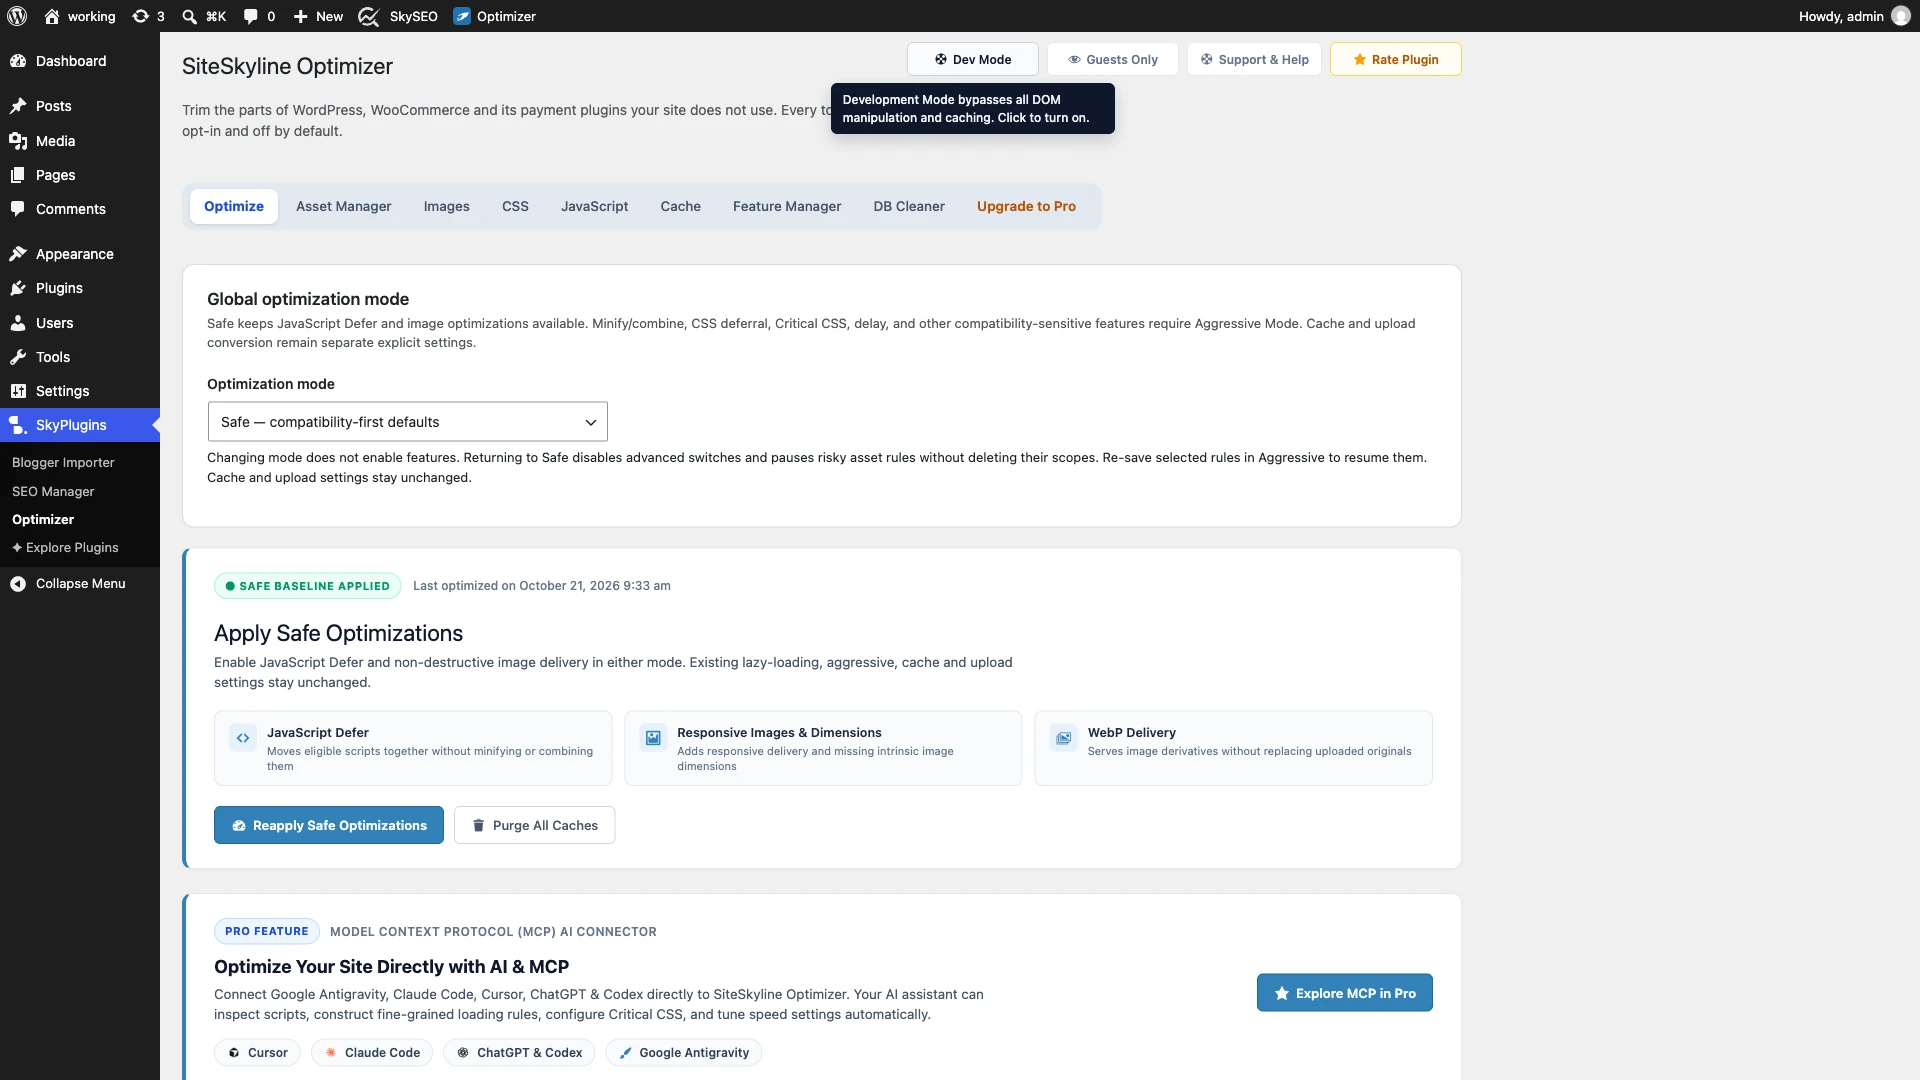Click Reapply Safe Optimizations button

click(329, 825)
